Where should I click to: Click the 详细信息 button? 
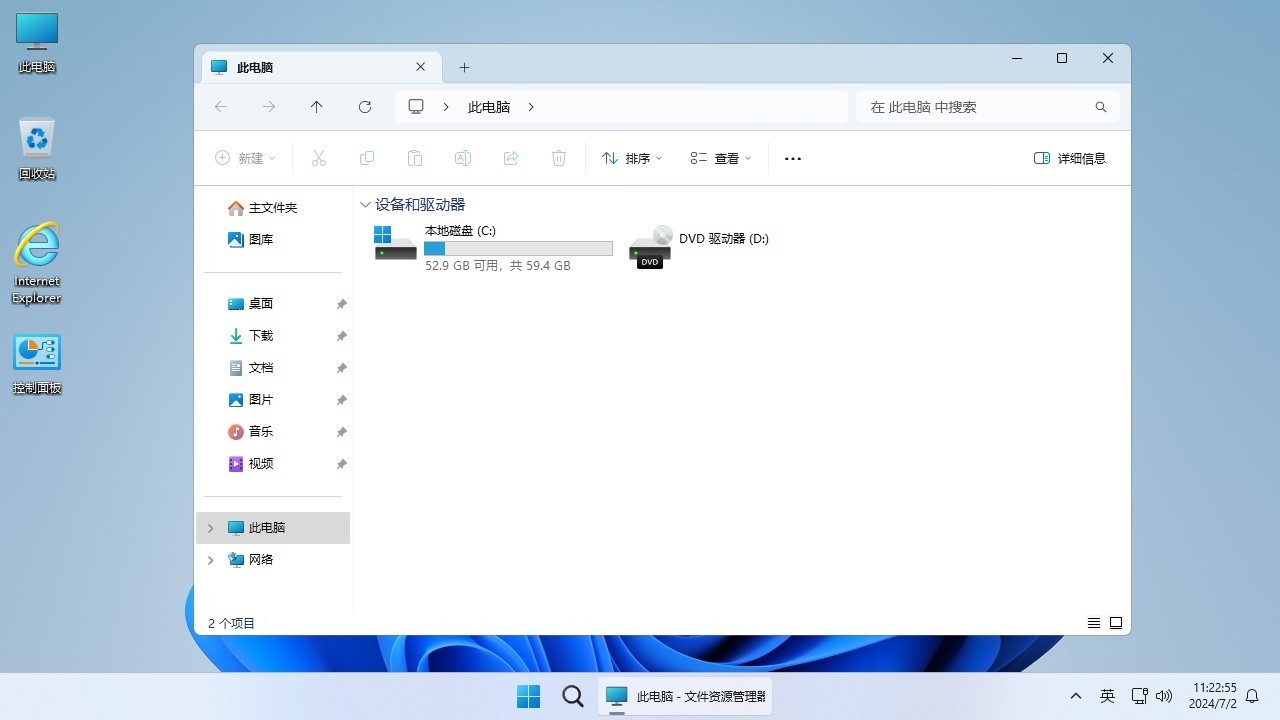pos(1069,158)
